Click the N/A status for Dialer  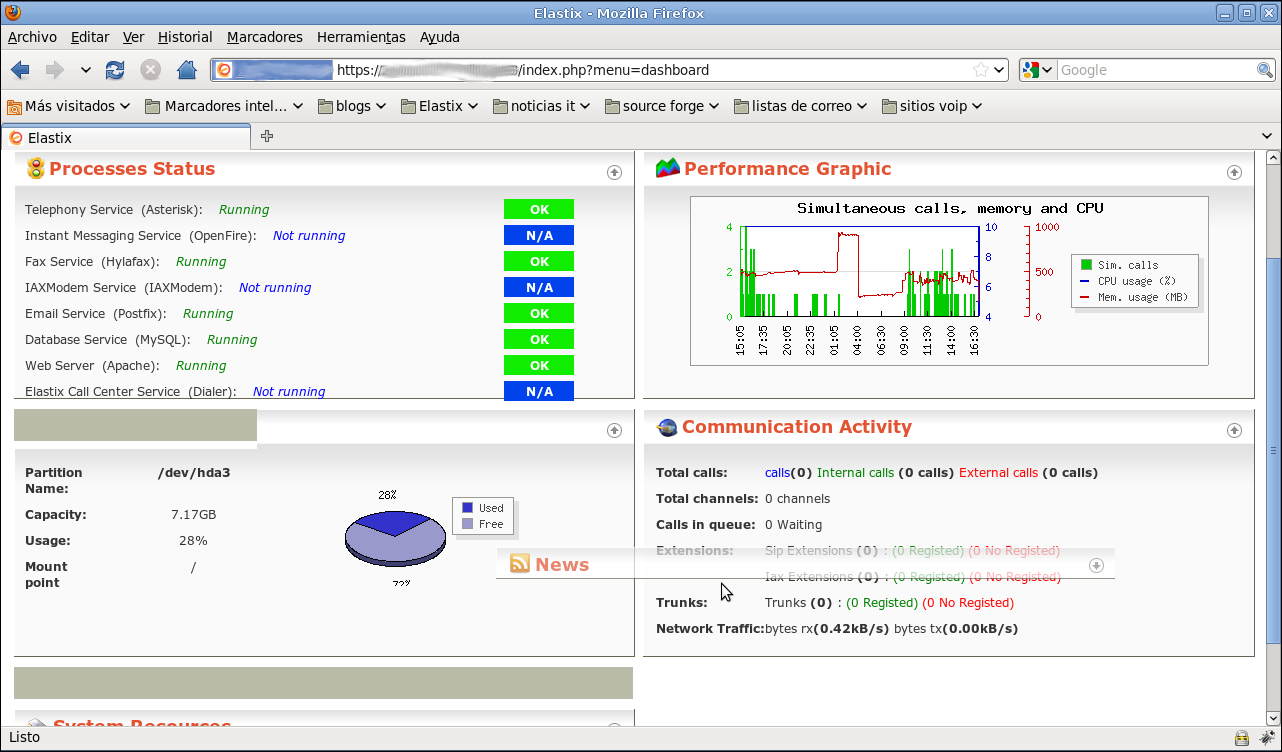pyautogui.click(x=539, y=391)
